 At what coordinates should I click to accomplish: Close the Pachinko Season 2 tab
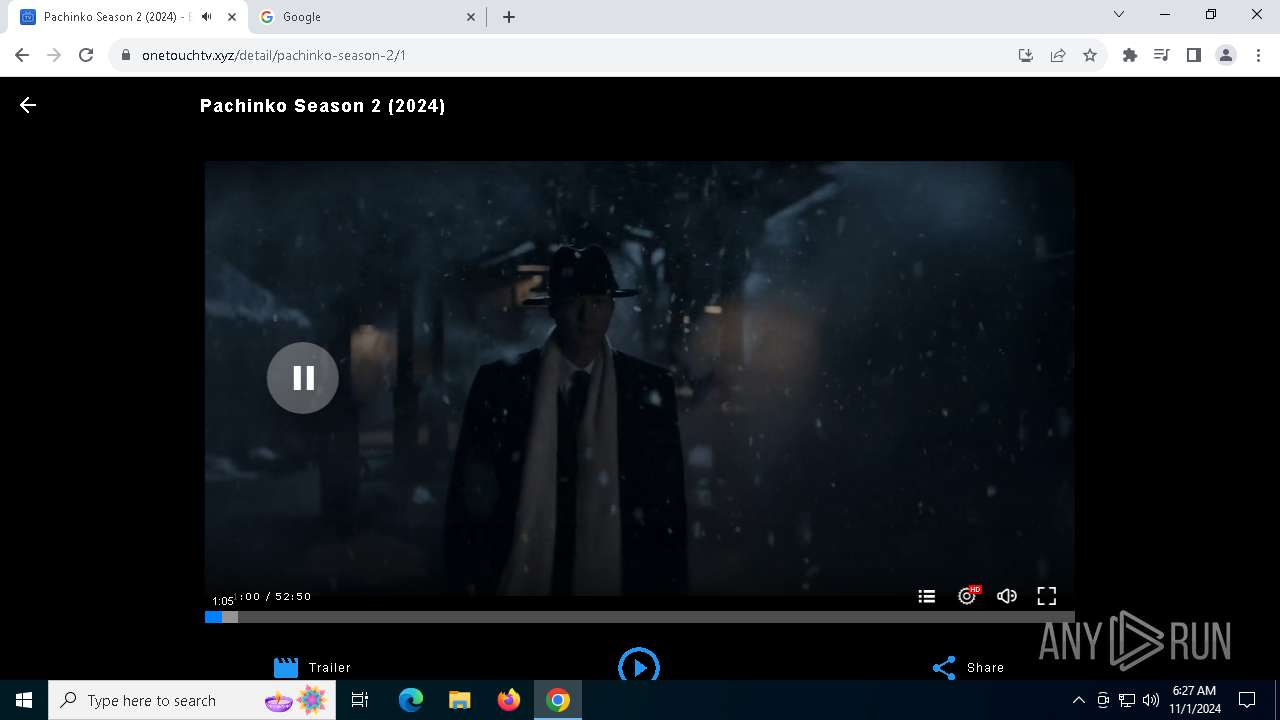coord(232,17)
